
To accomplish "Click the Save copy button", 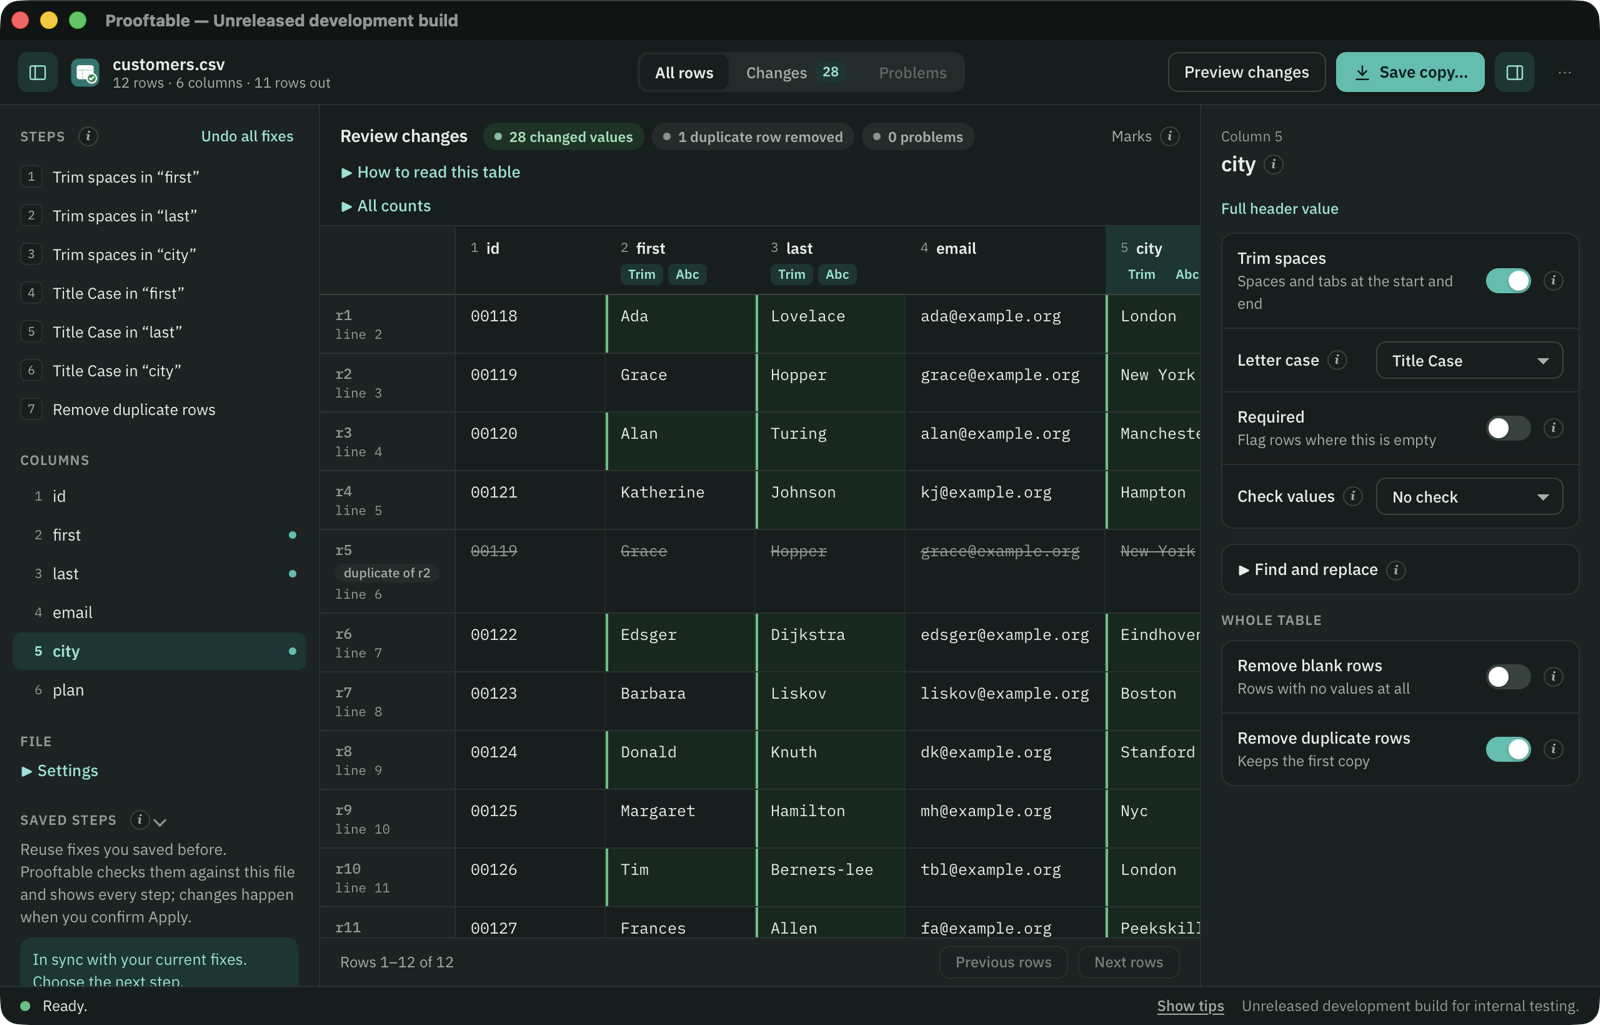I will pos(1410,72).
